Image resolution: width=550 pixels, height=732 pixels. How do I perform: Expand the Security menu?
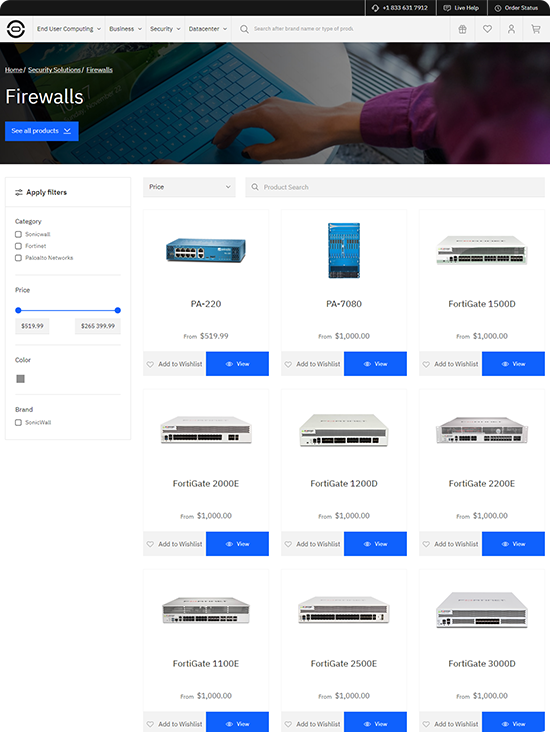[x=165, y=29]
